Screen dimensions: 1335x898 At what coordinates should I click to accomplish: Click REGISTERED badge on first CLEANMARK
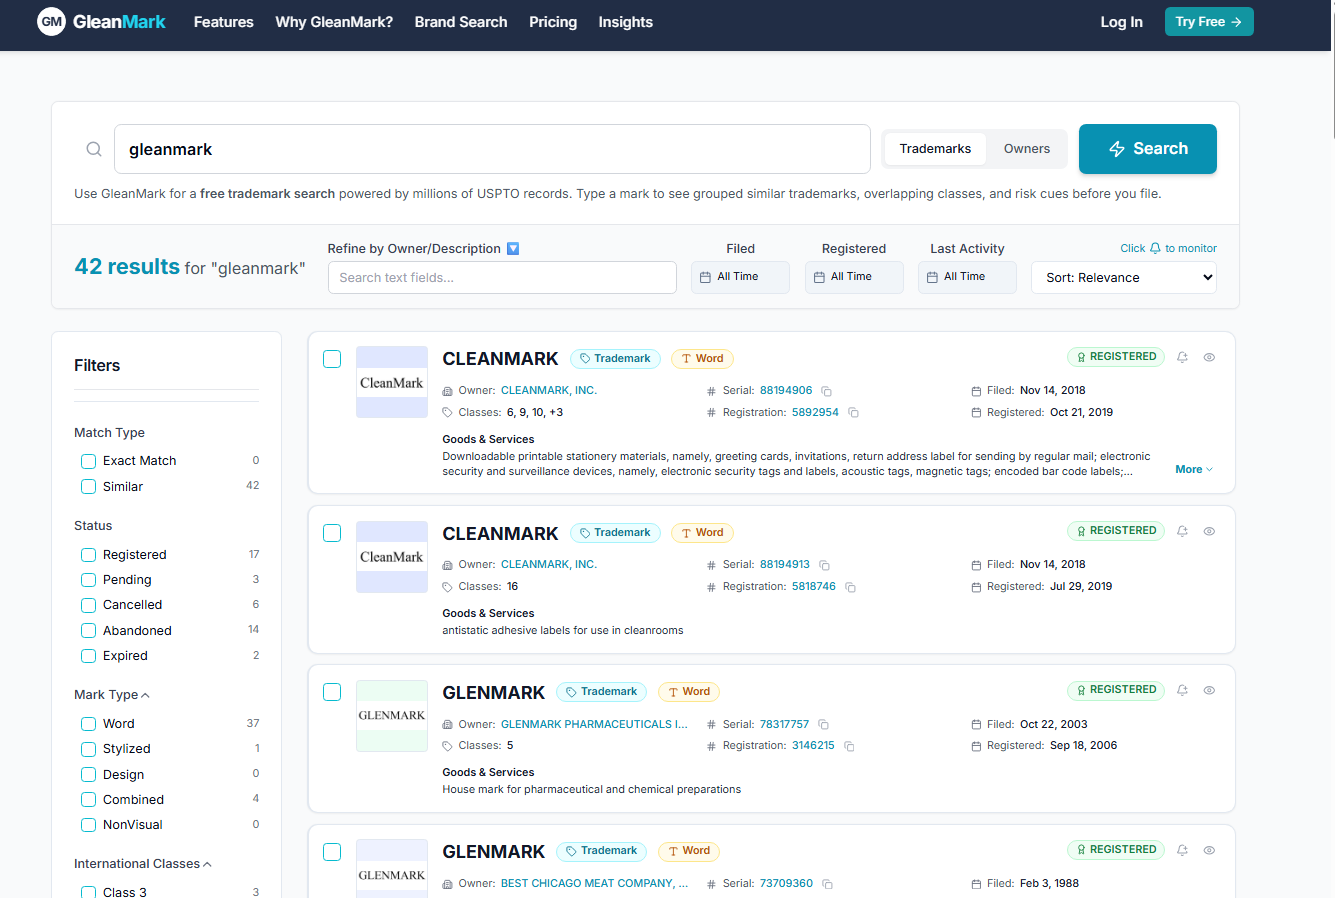click(1116, 357)
